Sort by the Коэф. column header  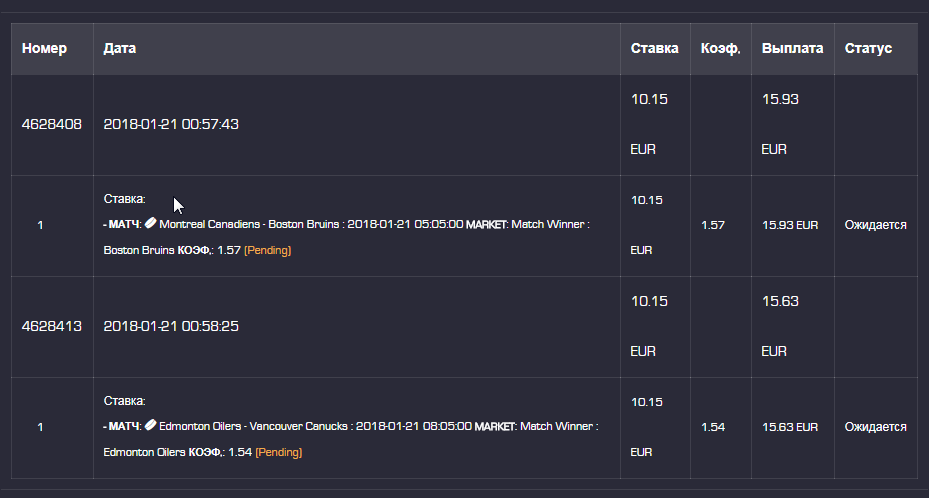point(720,48)
